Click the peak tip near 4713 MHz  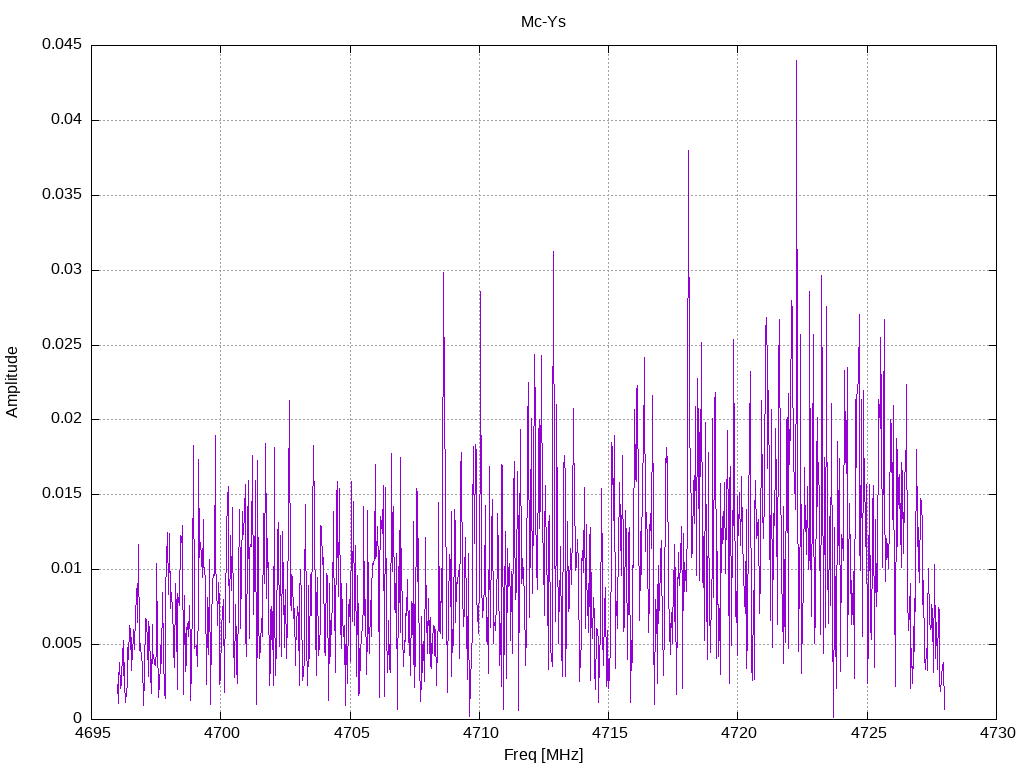553,251
